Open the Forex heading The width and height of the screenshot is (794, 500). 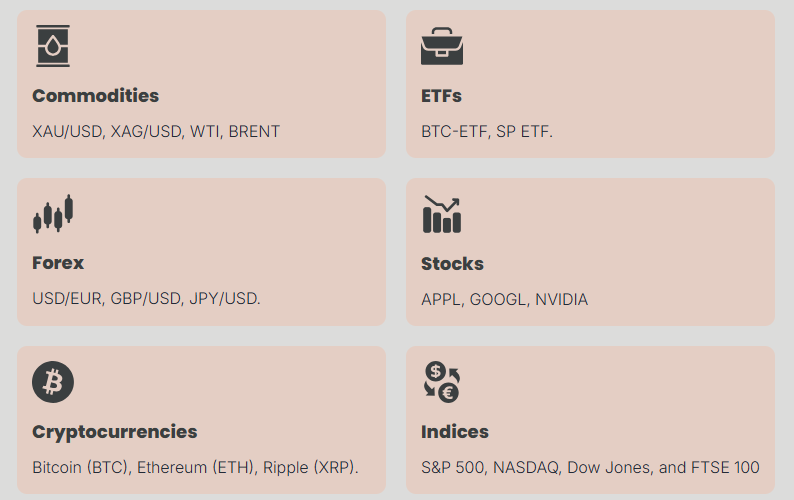pos(58,263)
